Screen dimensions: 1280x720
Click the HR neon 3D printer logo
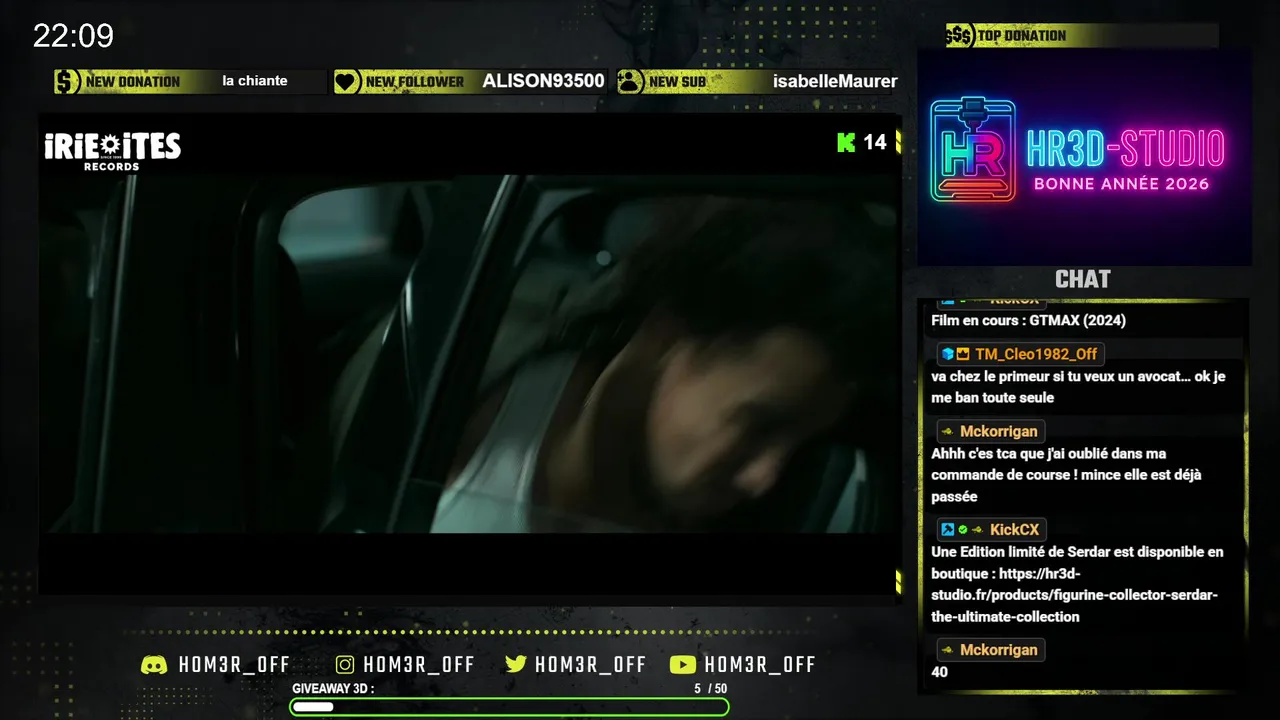click(x=972, y=150)
